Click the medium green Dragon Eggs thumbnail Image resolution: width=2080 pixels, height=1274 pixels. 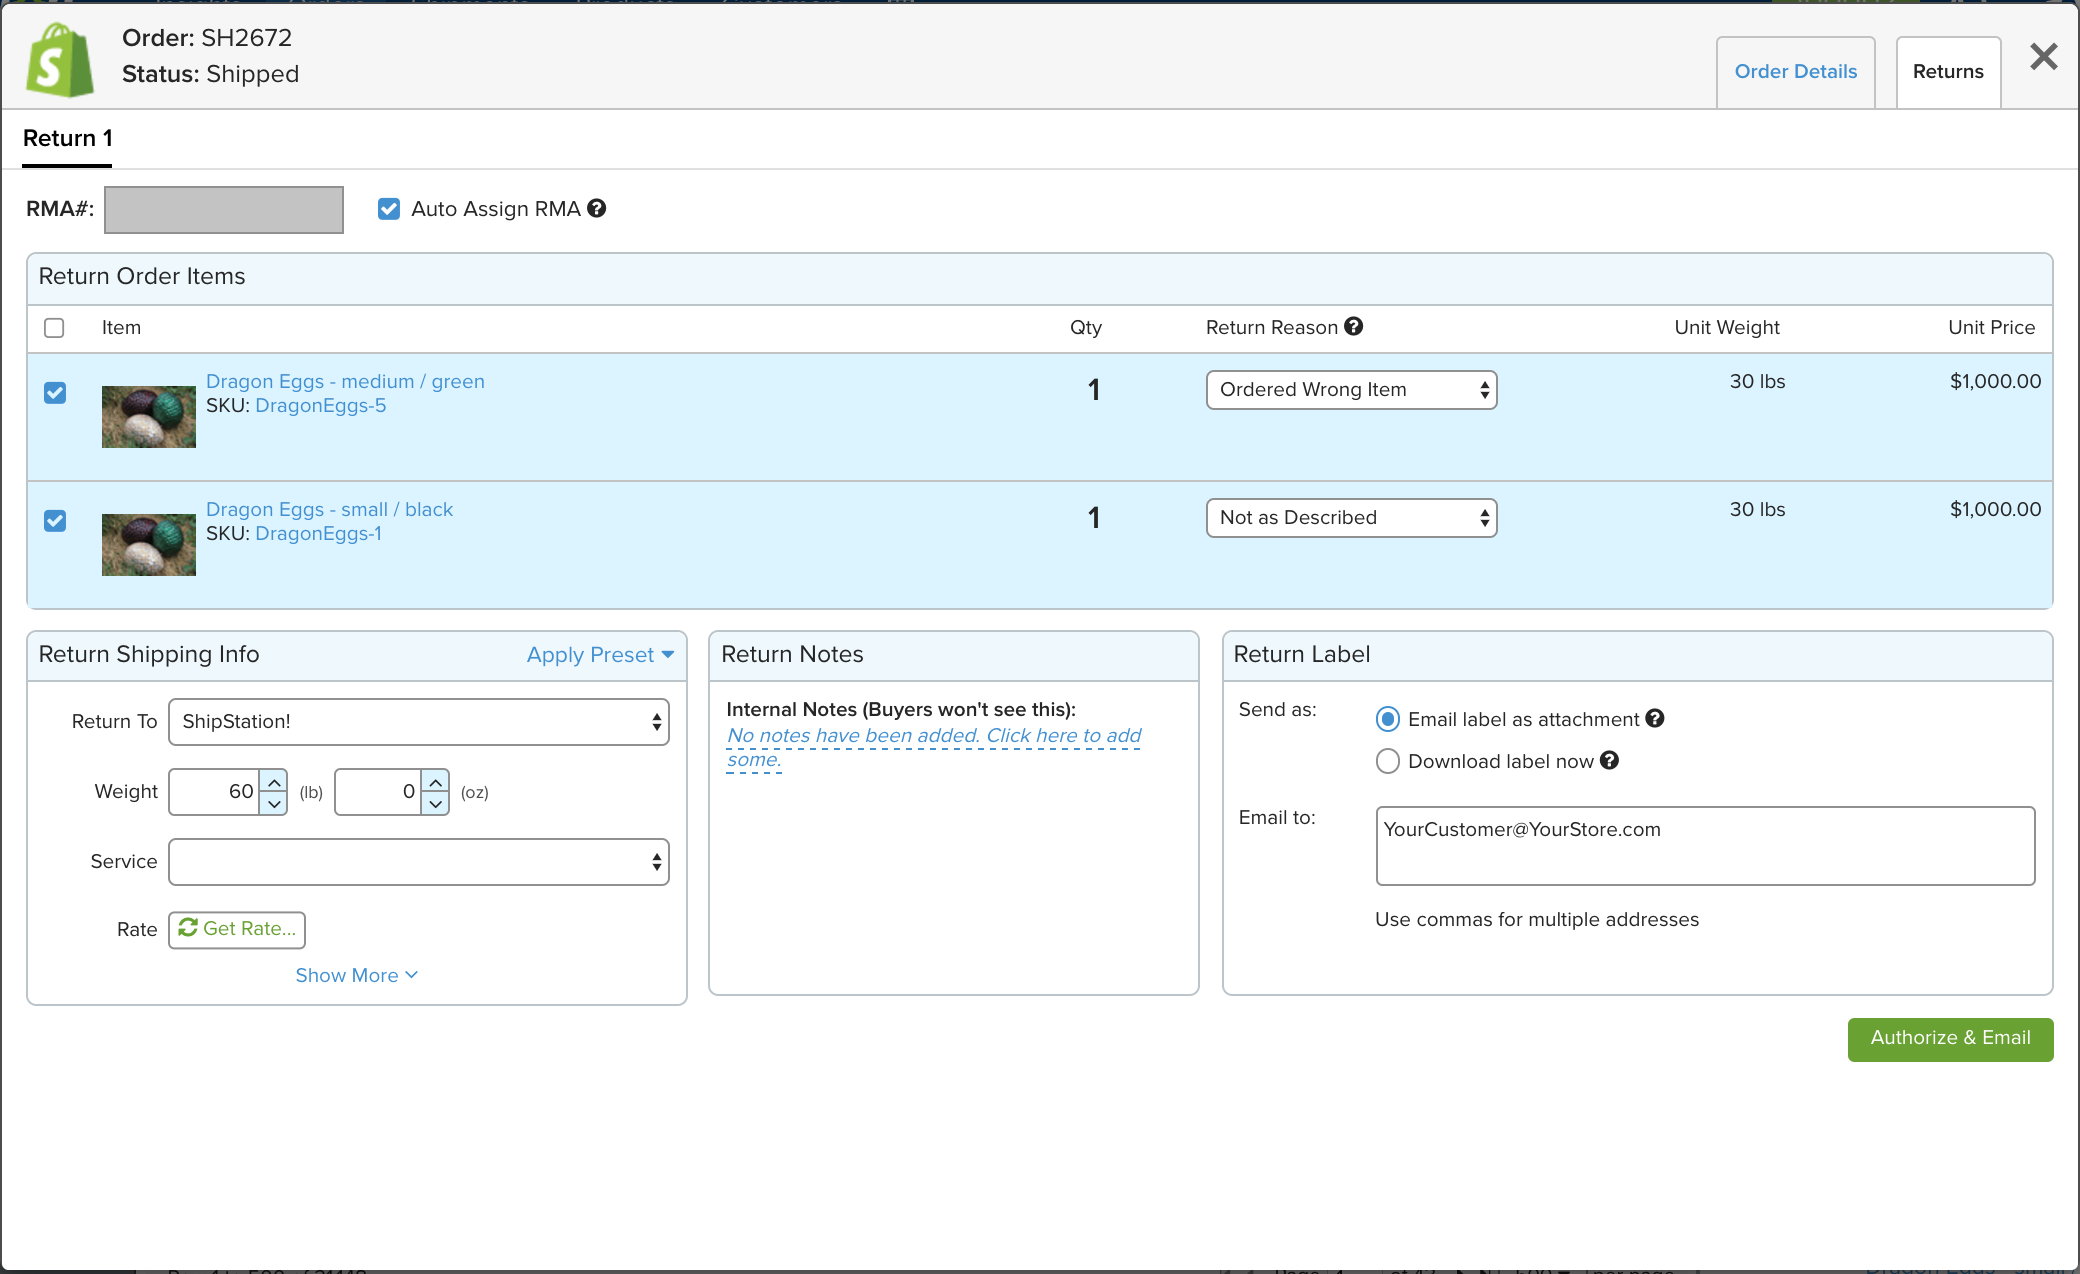click(x=148, y=416)
